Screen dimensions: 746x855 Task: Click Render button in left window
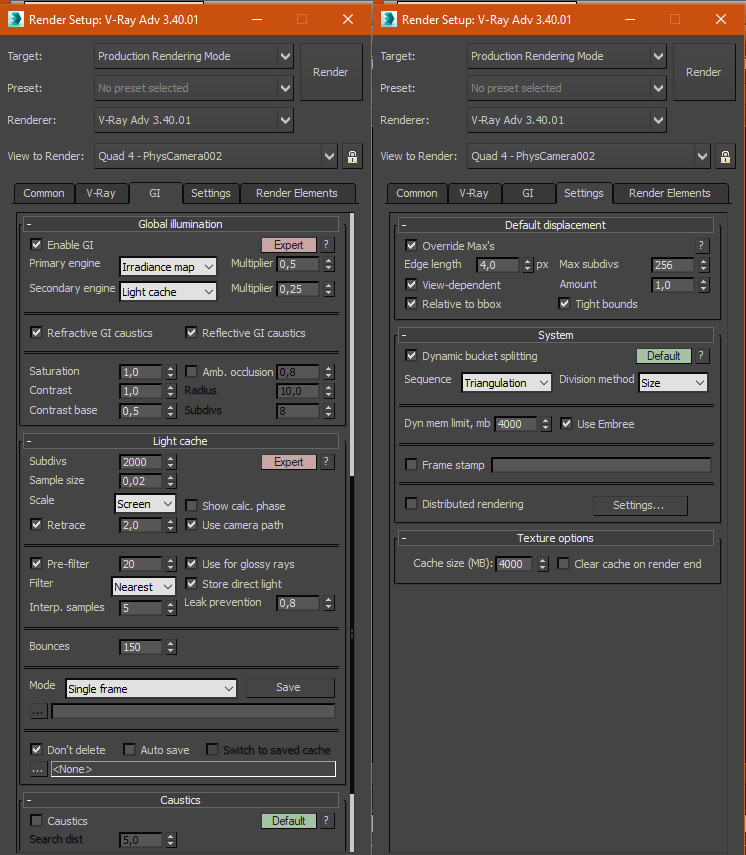click(330, 72)
